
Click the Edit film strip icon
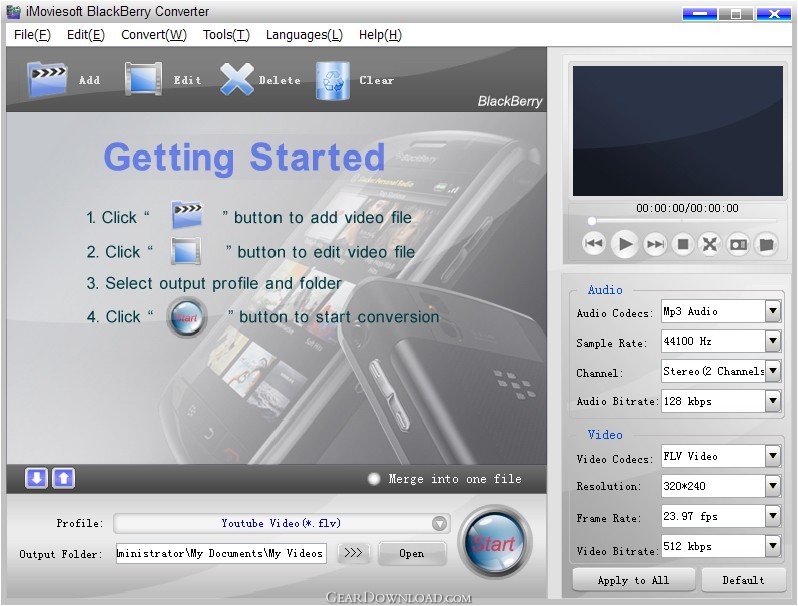click(x=144, y=78)
